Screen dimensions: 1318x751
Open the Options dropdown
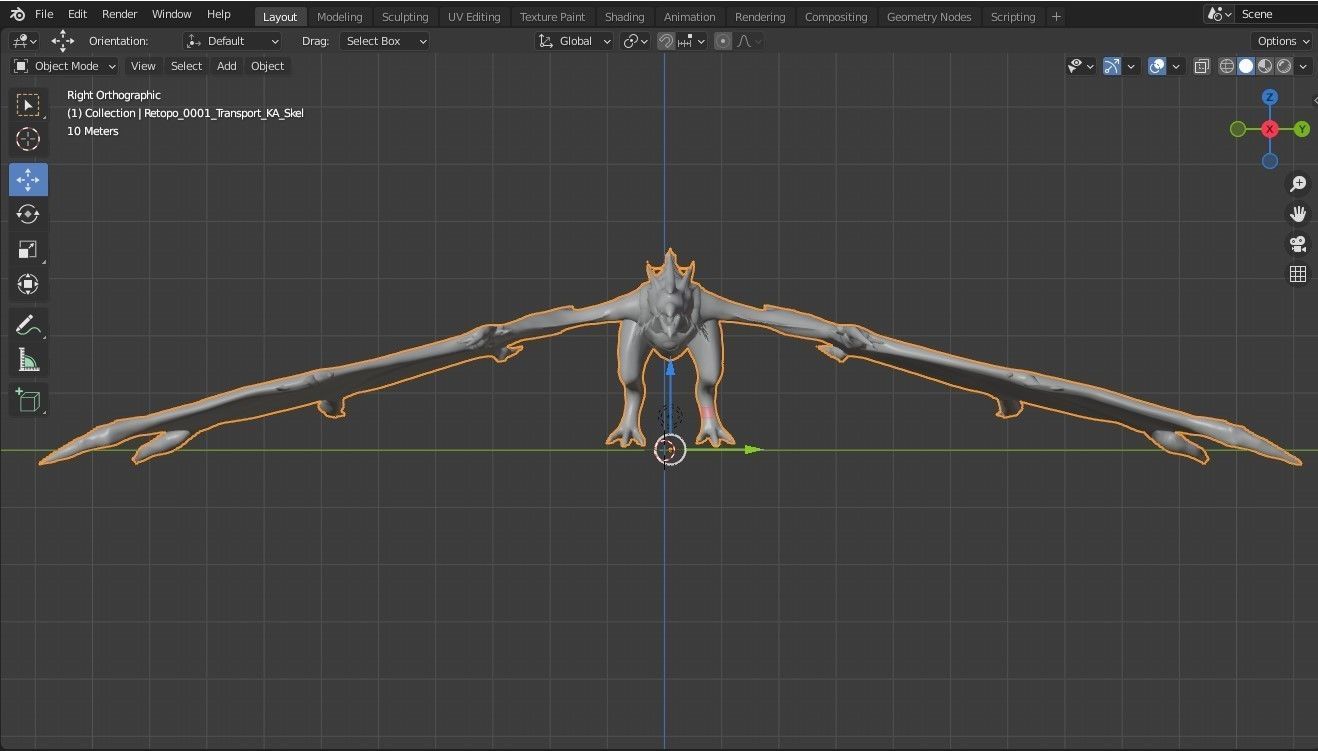(x=1282, y=41)
